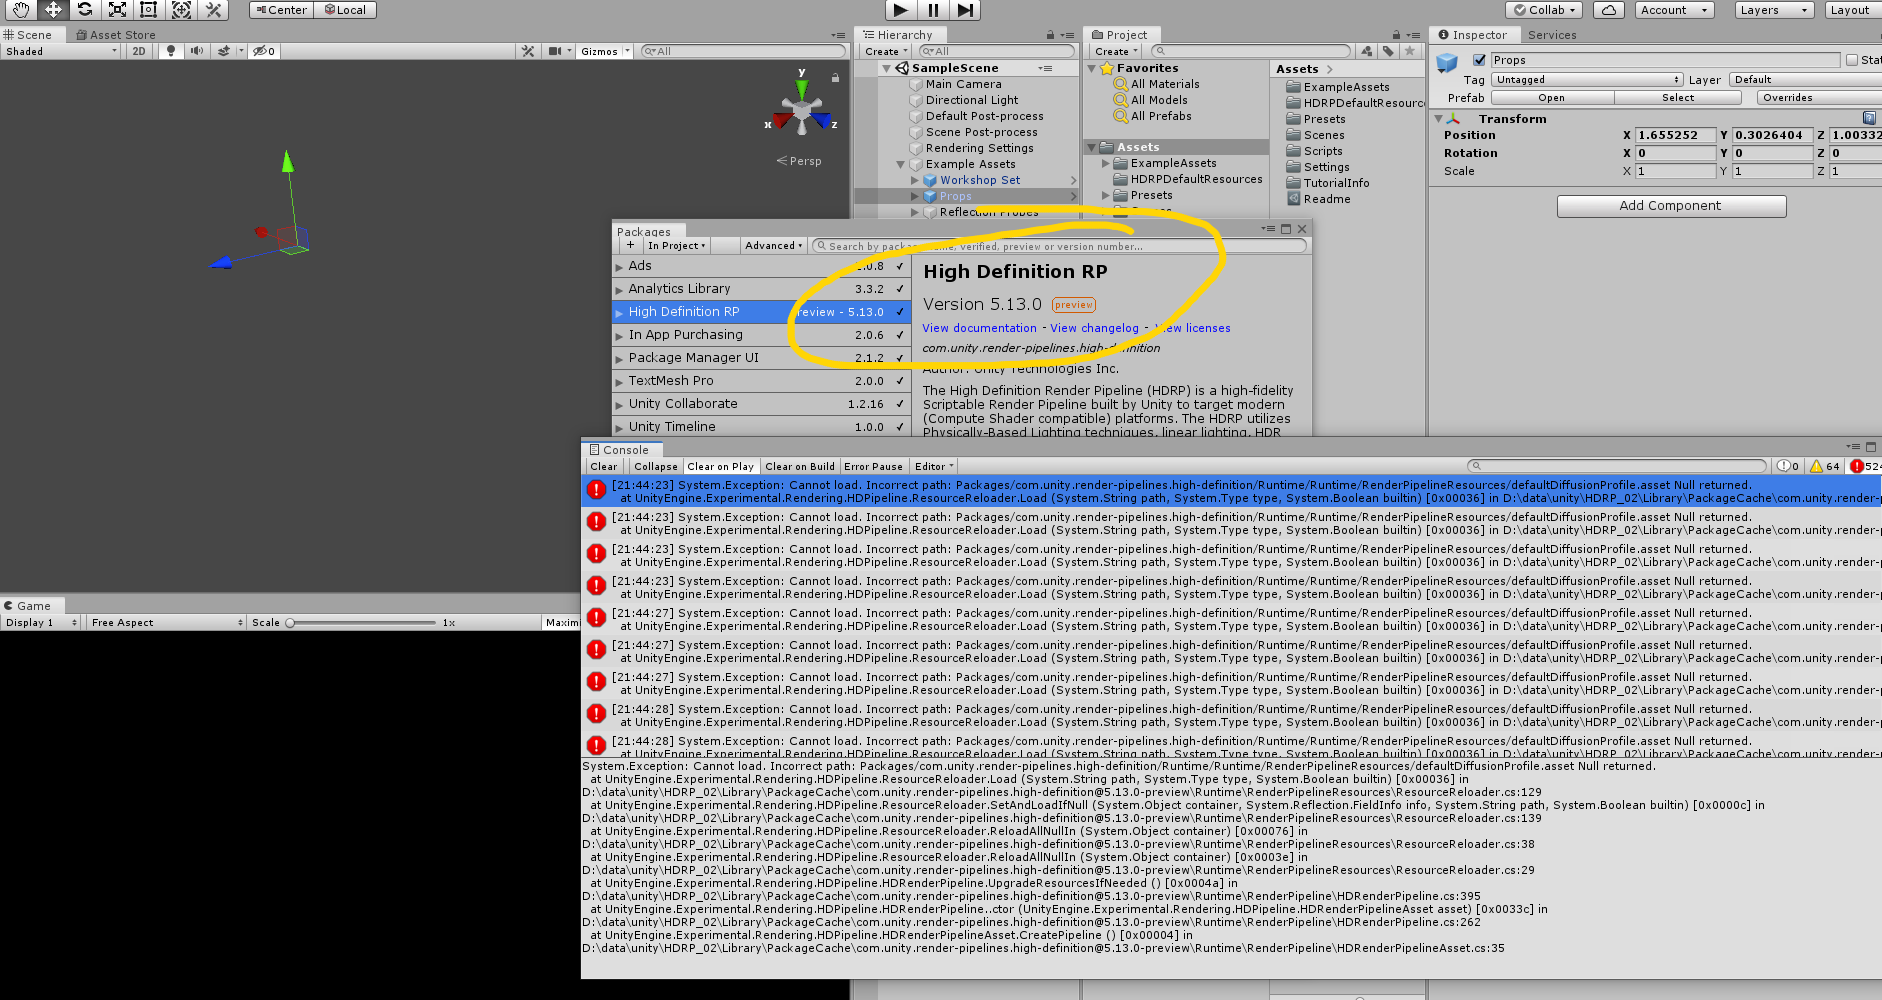Switch to the Services tab
This screenshot has width=1882, height=1000.
click(x=1551, y=35)
